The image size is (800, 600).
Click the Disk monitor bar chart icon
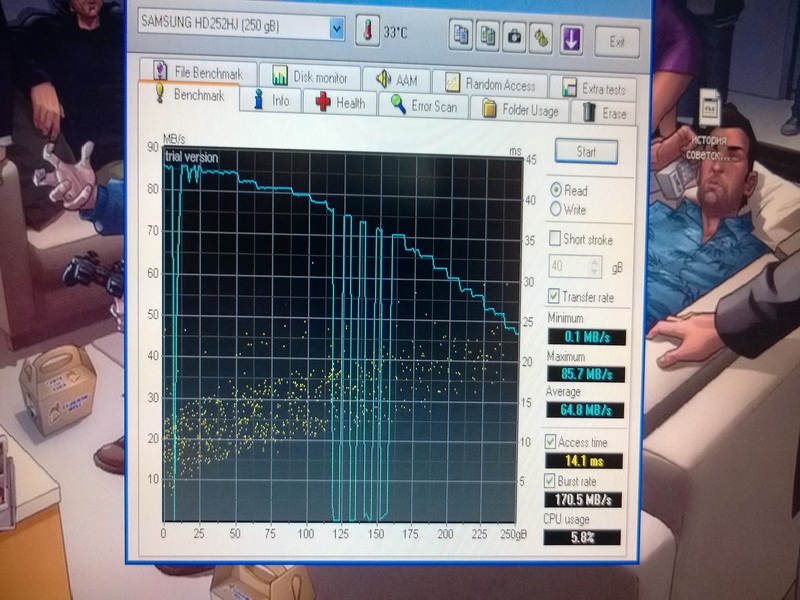[280, 76]
